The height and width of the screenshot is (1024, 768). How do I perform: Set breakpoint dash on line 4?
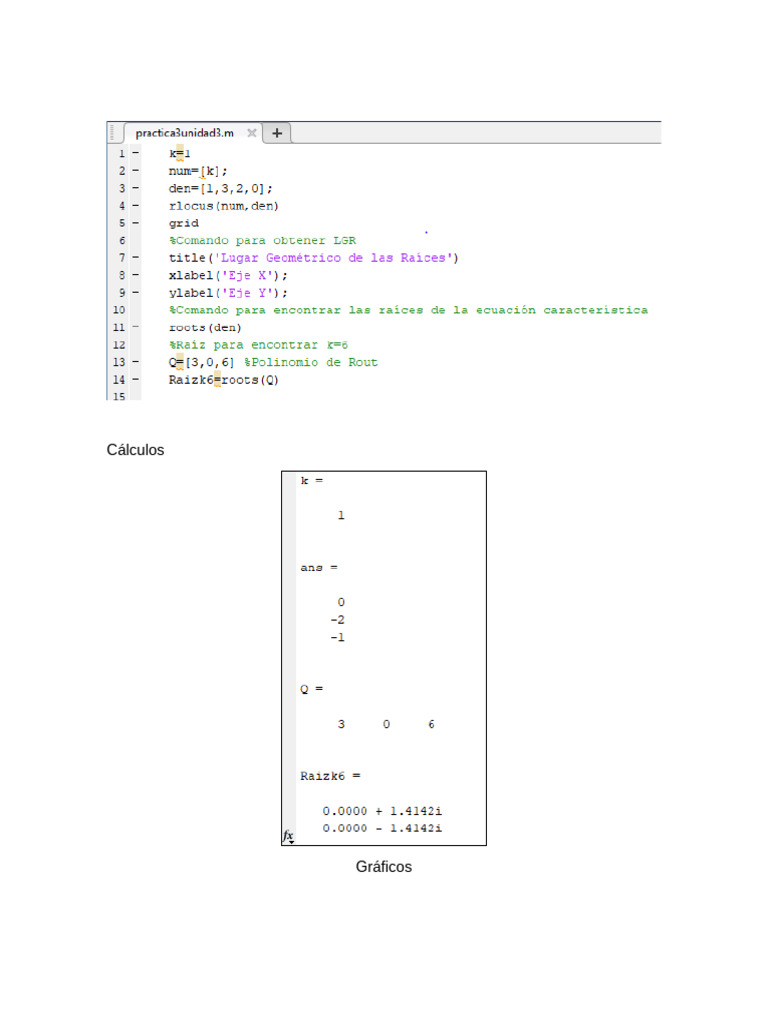pos(136,206)
